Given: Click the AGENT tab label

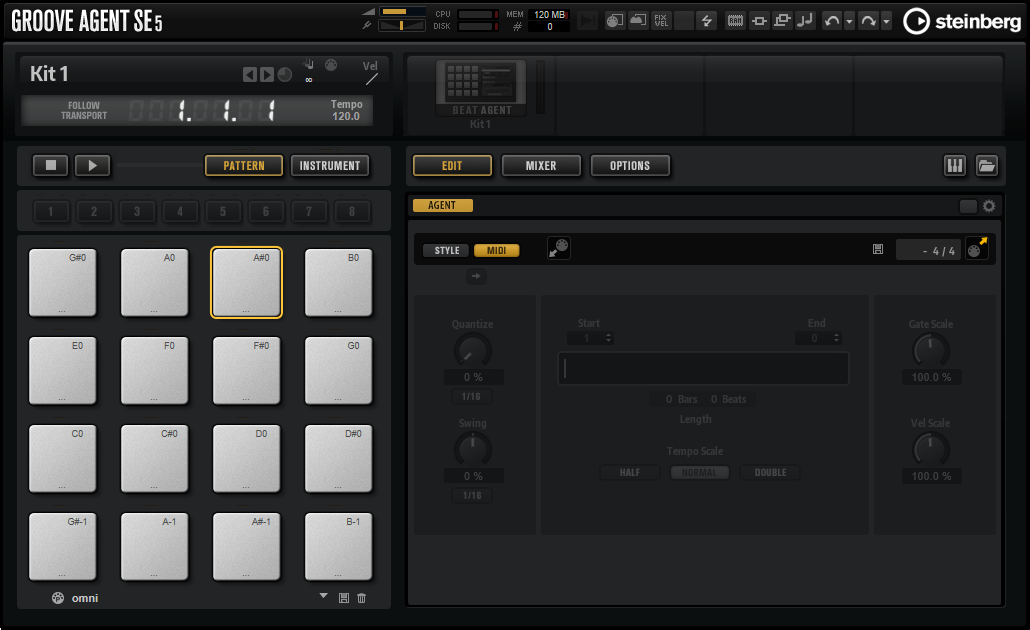Looking at the screenshot, I should [x=442, y=206].
